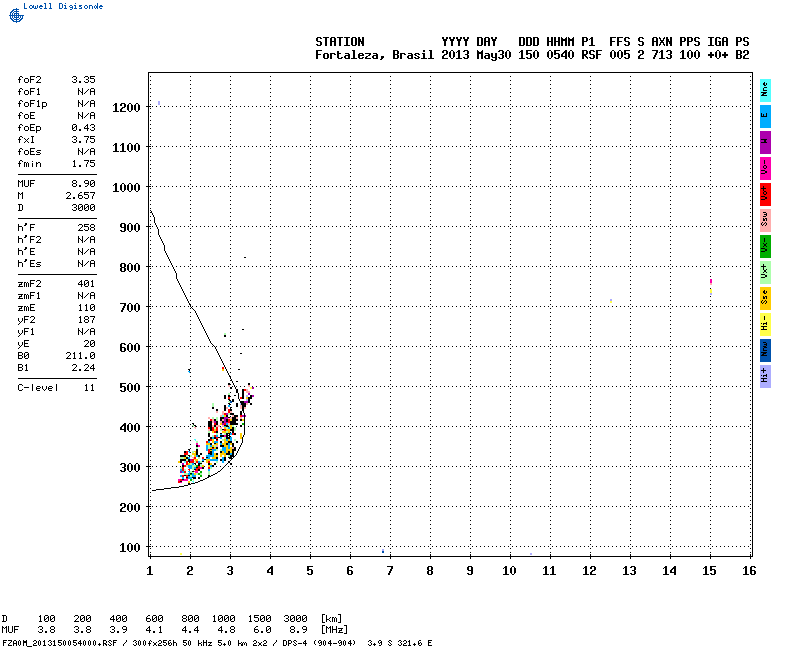Viewport: 800px width, 650px height.
Task: Click the B0 value 211.0
Action: 80,356
